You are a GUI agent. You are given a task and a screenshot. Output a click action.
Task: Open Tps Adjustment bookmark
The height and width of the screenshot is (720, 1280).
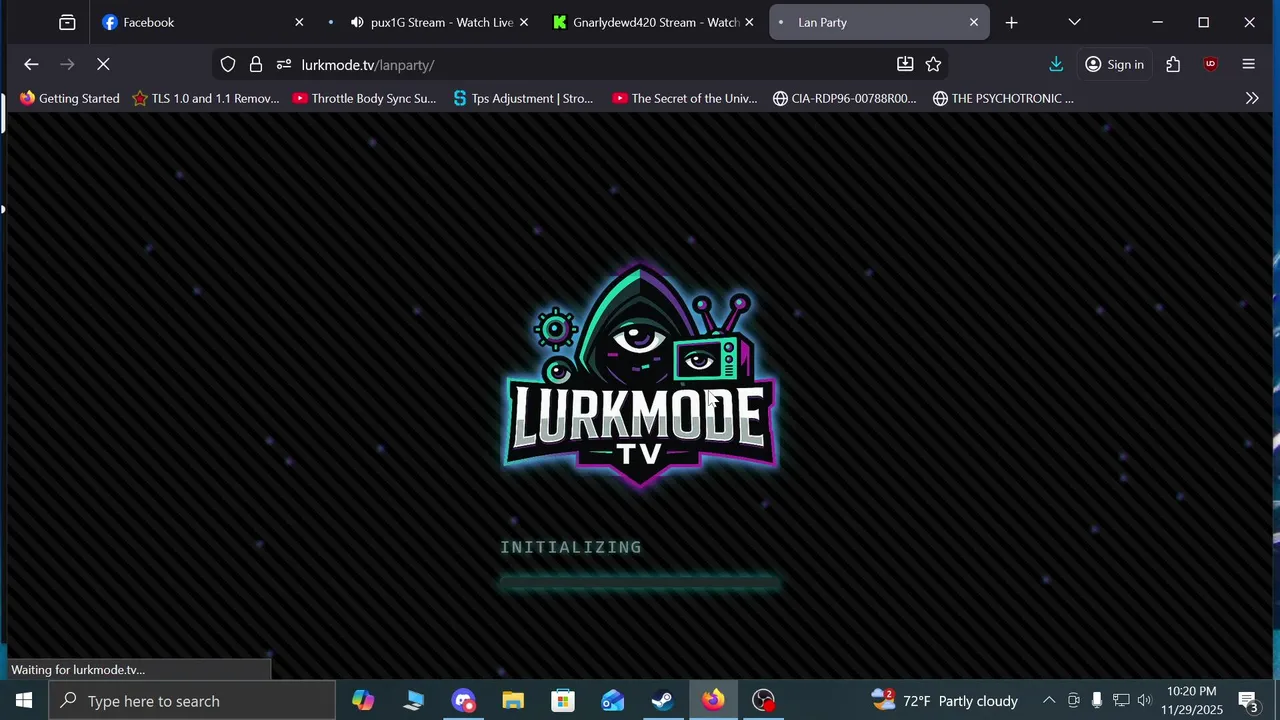click(x=523, y=98)
